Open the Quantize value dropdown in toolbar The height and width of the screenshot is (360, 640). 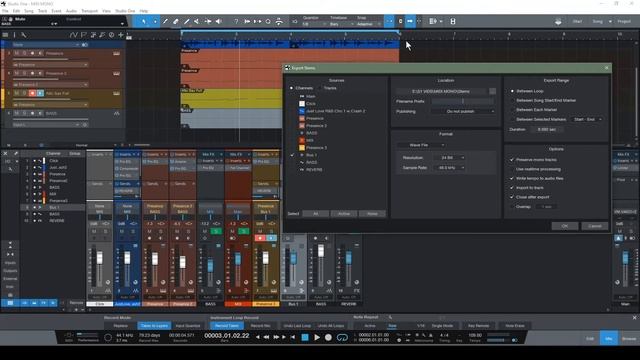click(x=314, y=24)
